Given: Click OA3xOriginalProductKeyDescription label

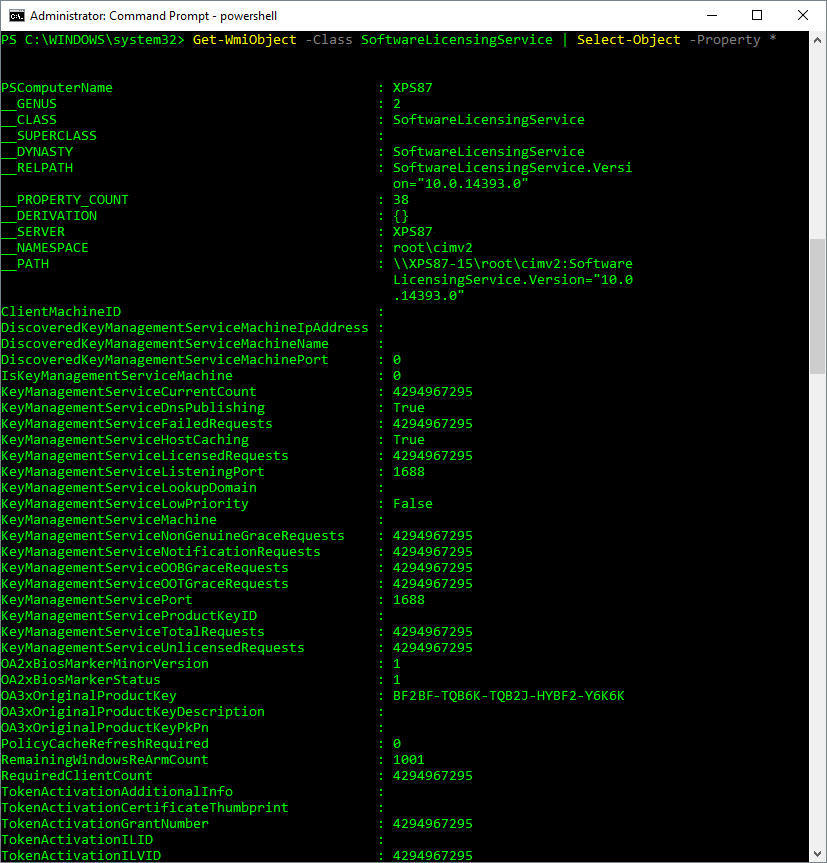Looking at the screenshot, I should click(x=133, y=711).
